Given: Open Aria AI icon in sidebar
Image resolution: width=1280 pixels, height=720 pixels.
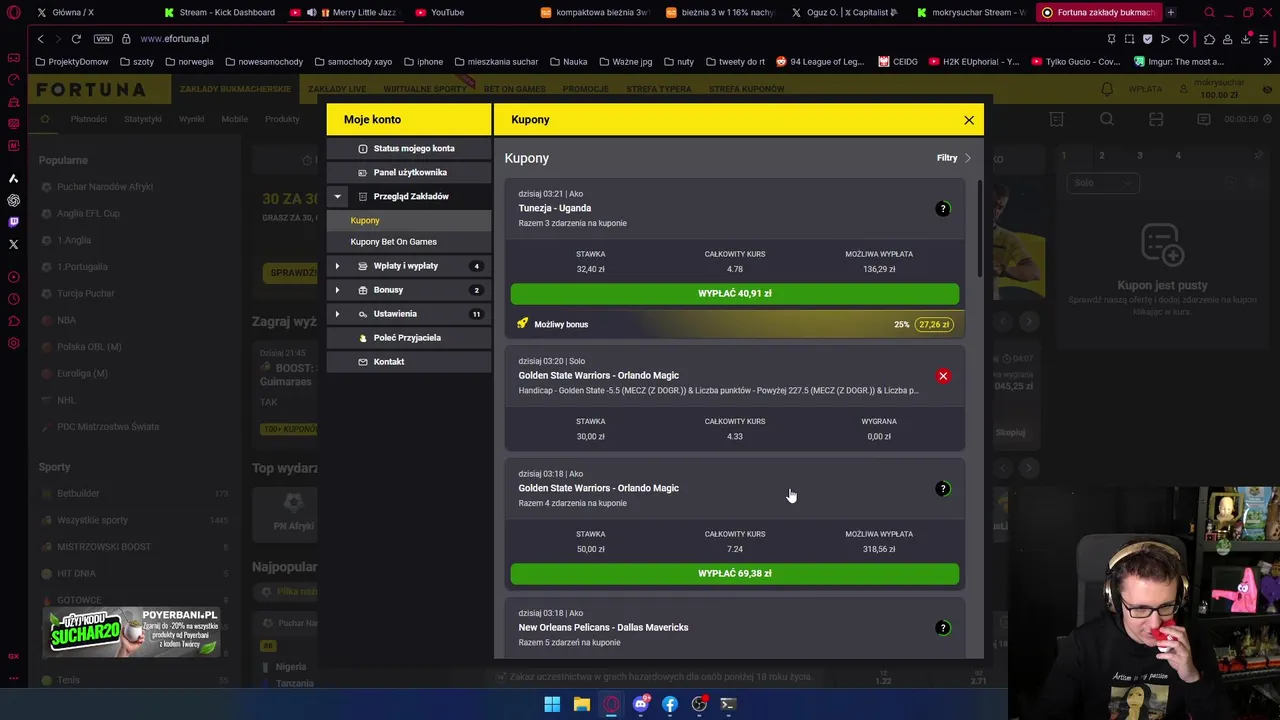Looking at the screenshot, I should coord(13,178).
